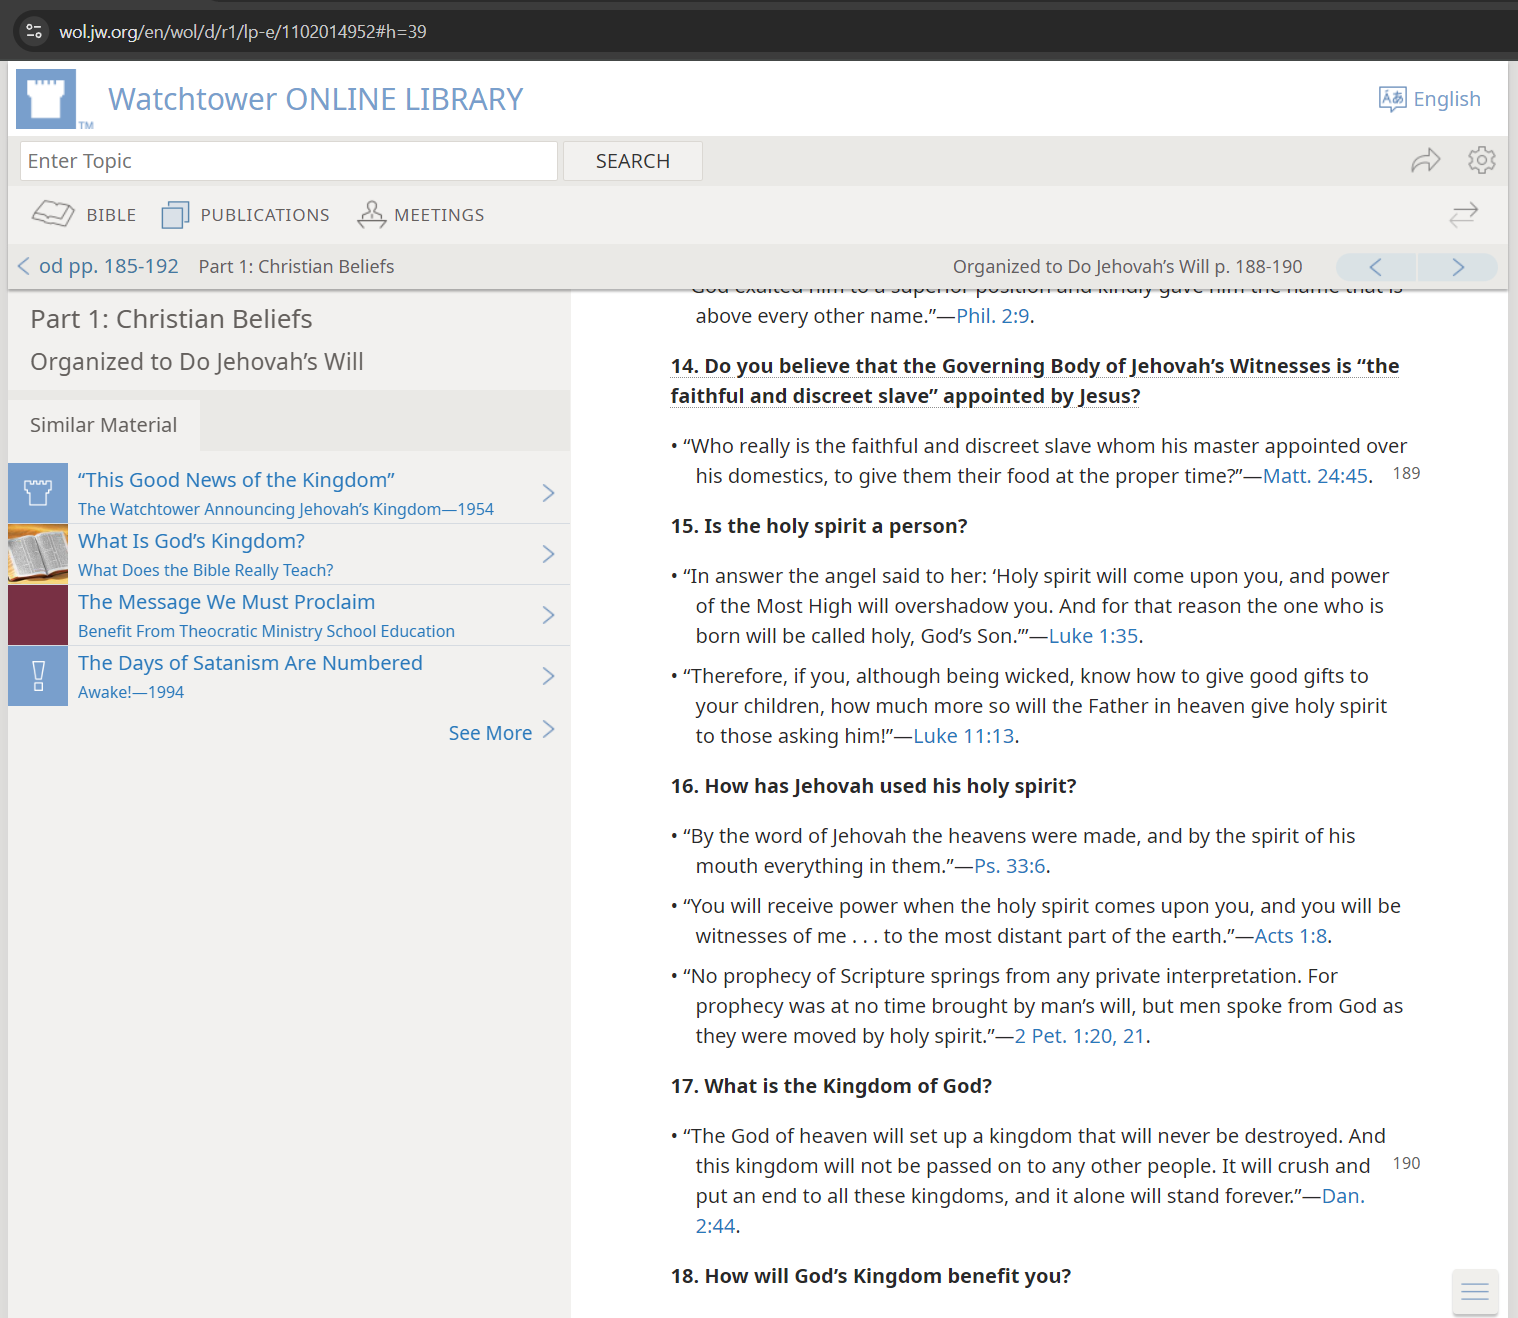Open the floating menu lines button
The width and height of the screenshot is (1518, 1318).
click(1474, 1292)
